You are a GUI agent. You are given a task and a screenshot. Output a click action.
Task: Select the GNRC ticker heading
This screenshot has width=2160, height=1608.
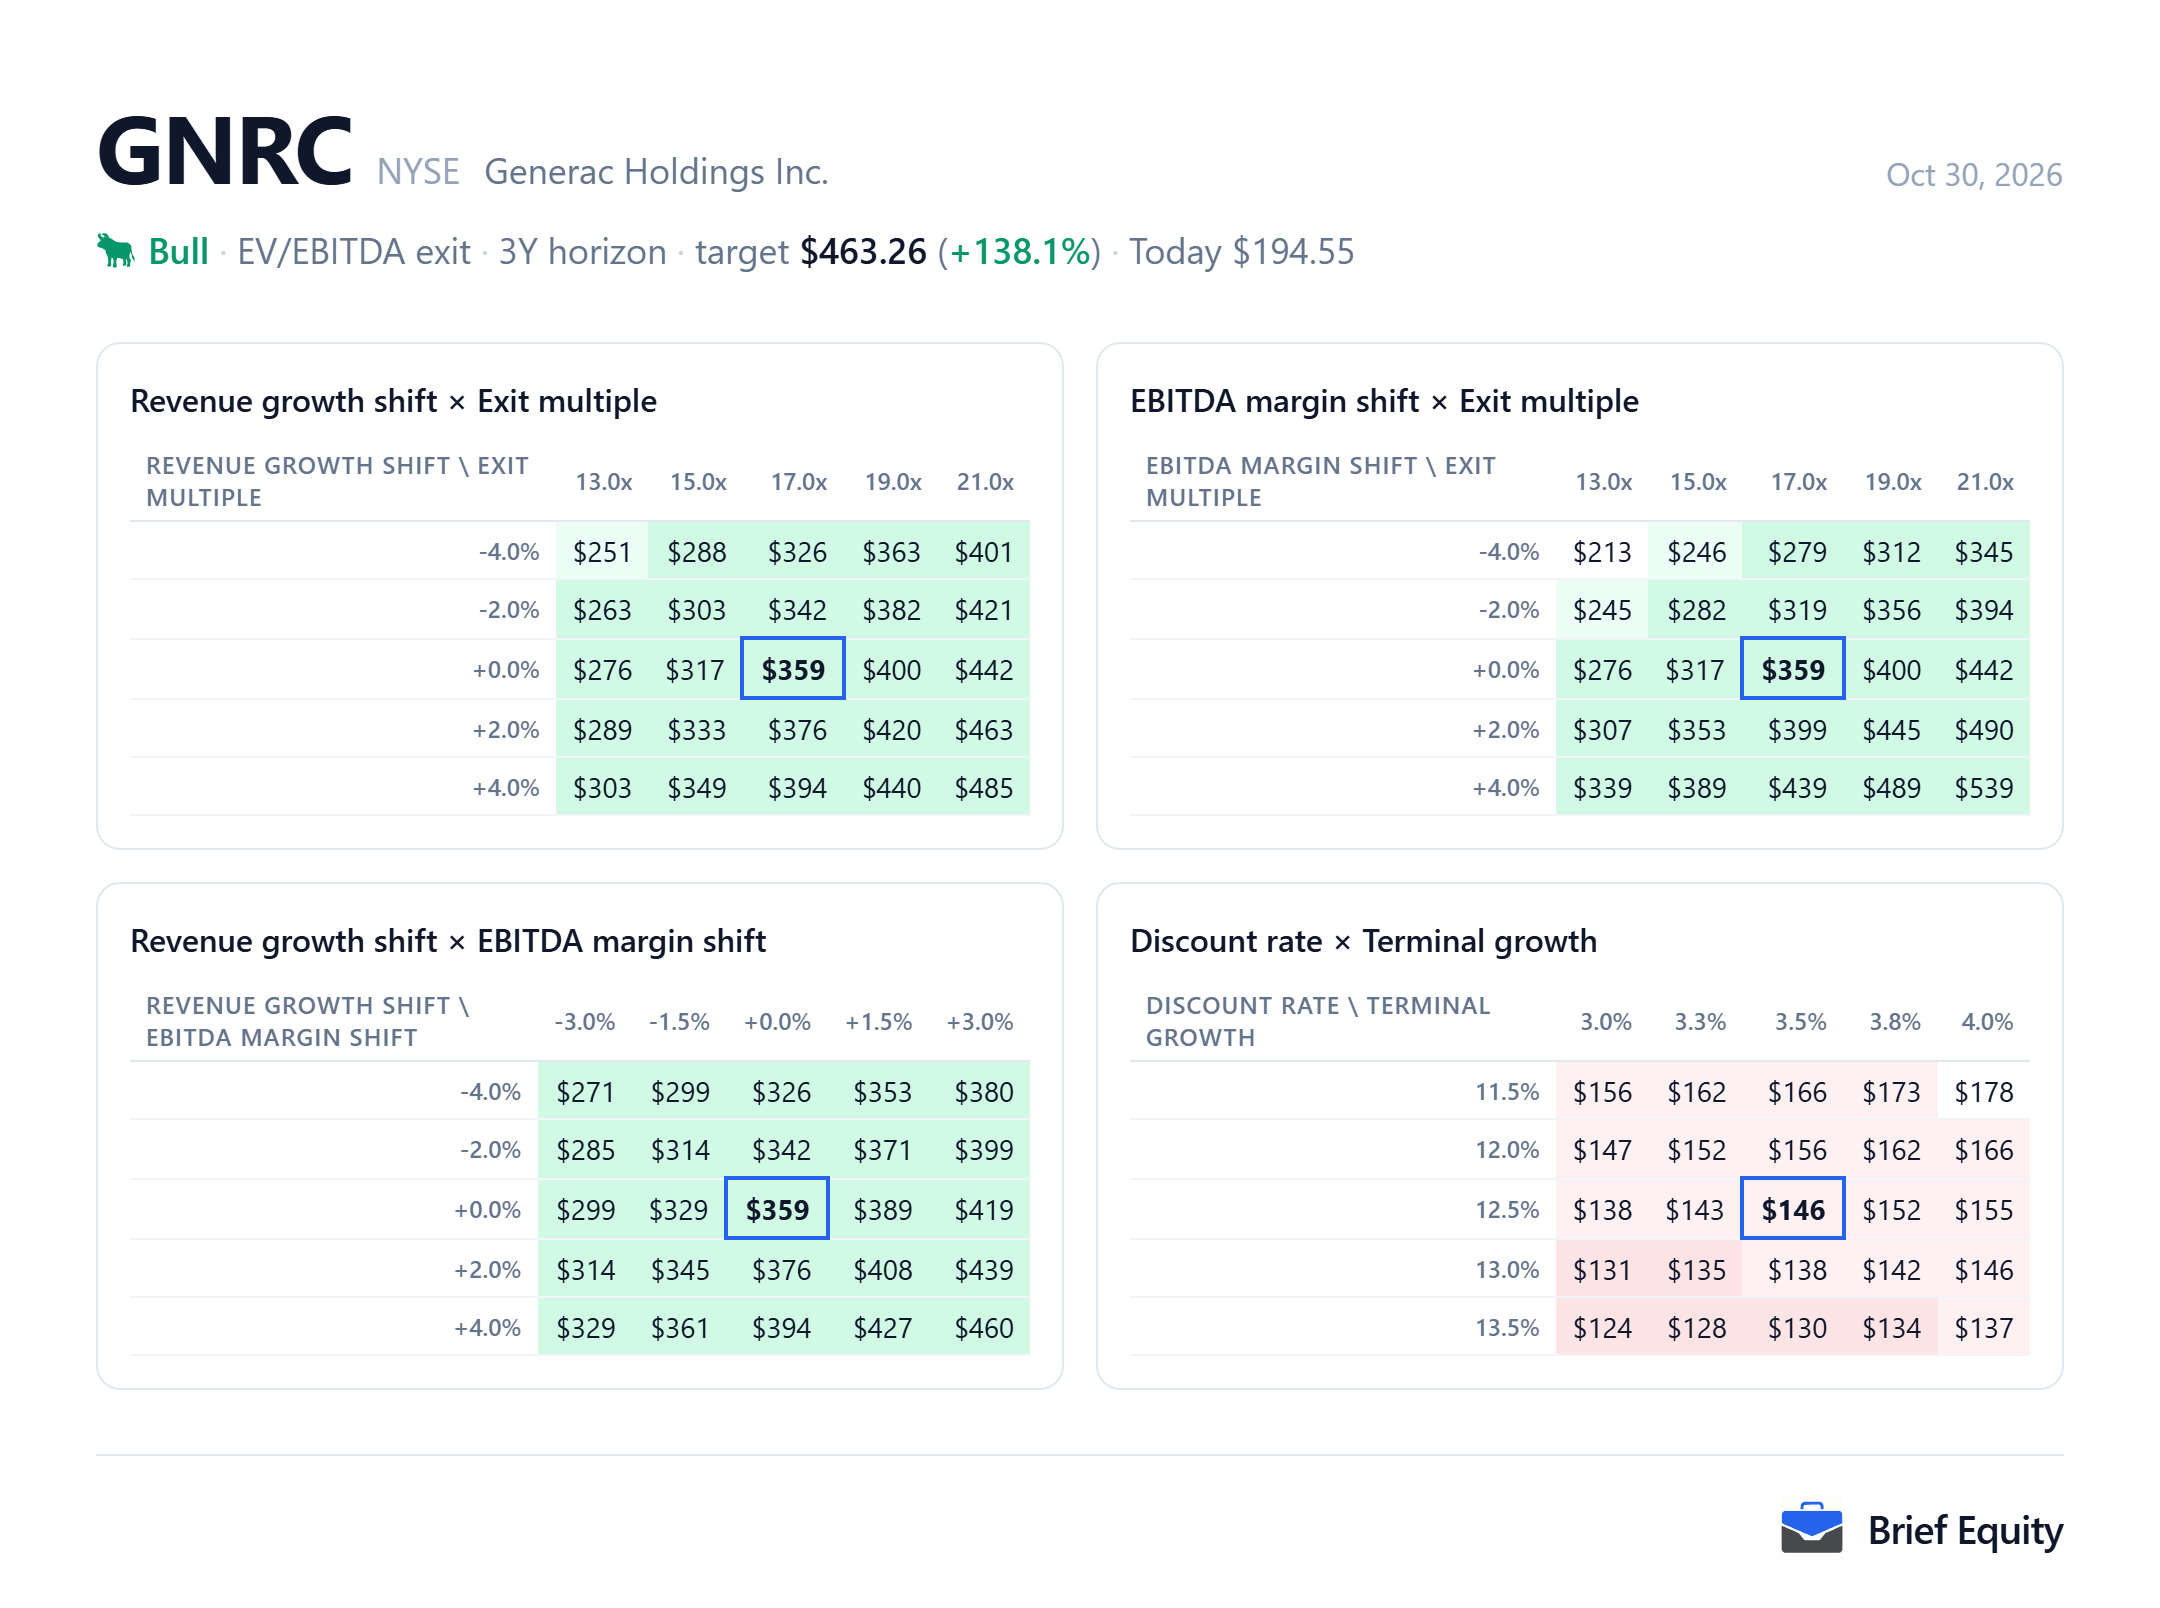point(225,152)
